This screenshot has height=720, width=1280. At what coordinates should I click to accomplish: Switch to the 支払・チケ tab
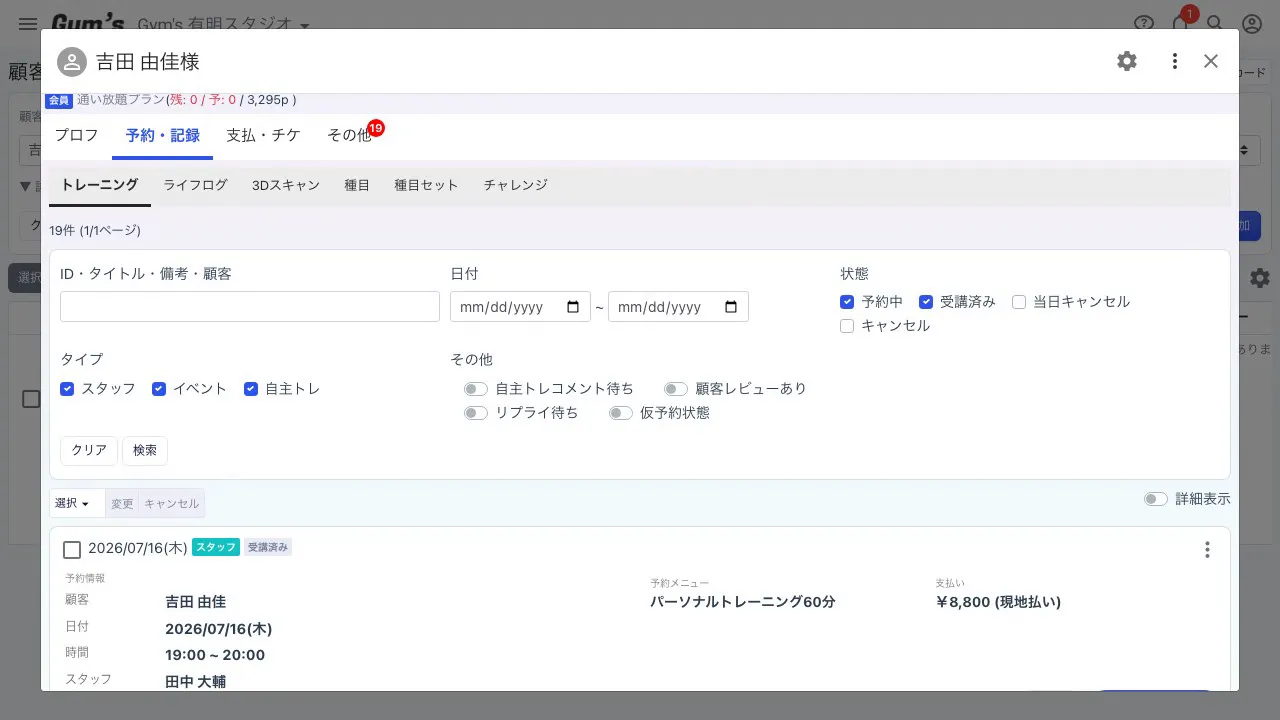click(263, 135)
